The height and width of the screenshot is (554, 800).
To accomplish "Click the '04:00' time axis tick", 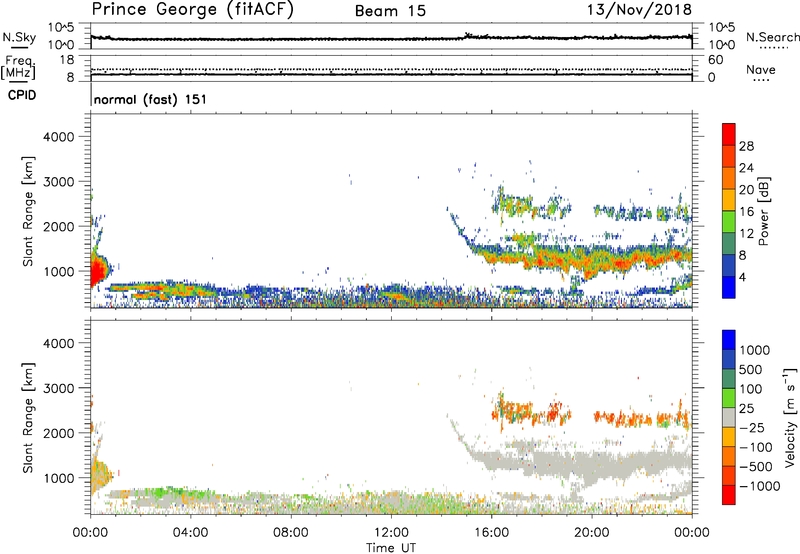I will pos(190,533).
